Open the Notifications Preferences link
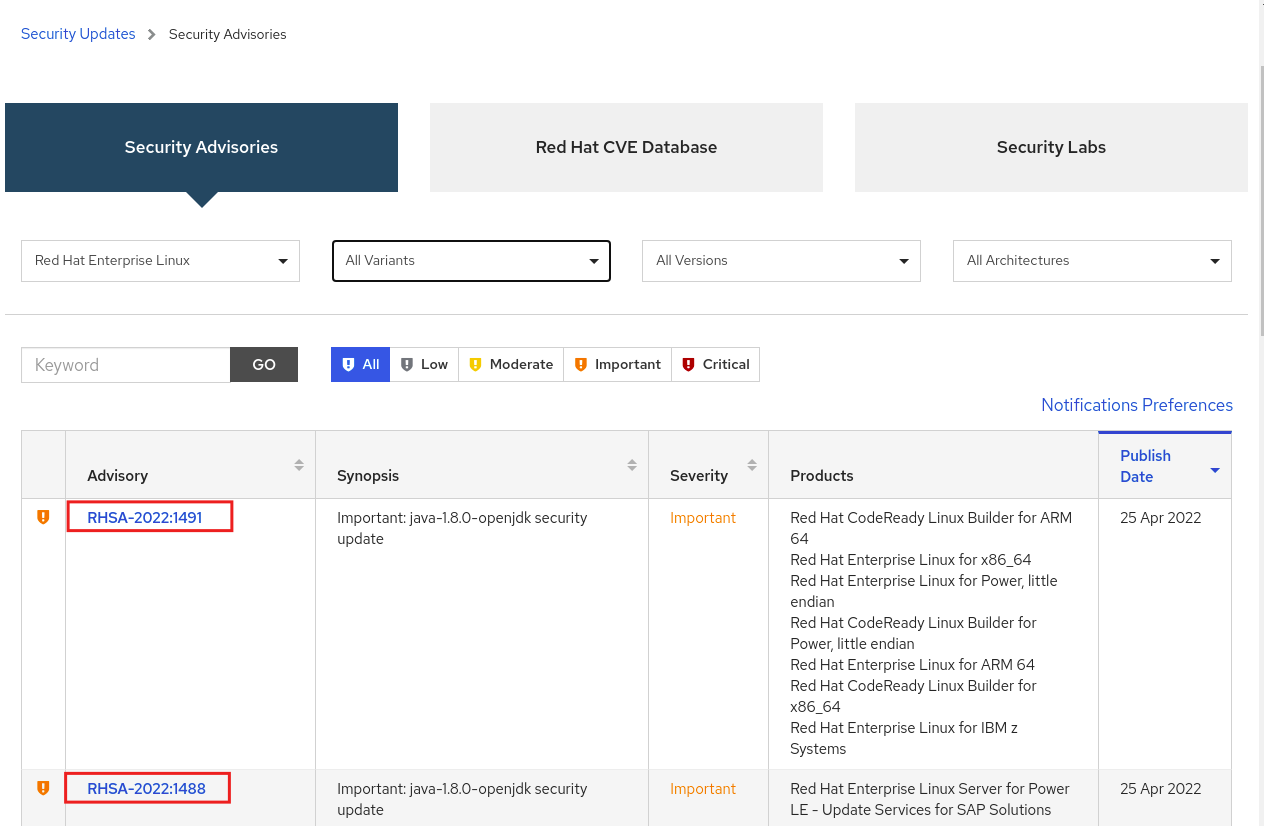The height and width of the screenshot is (826, 1264). click(x=1136, y=405)
